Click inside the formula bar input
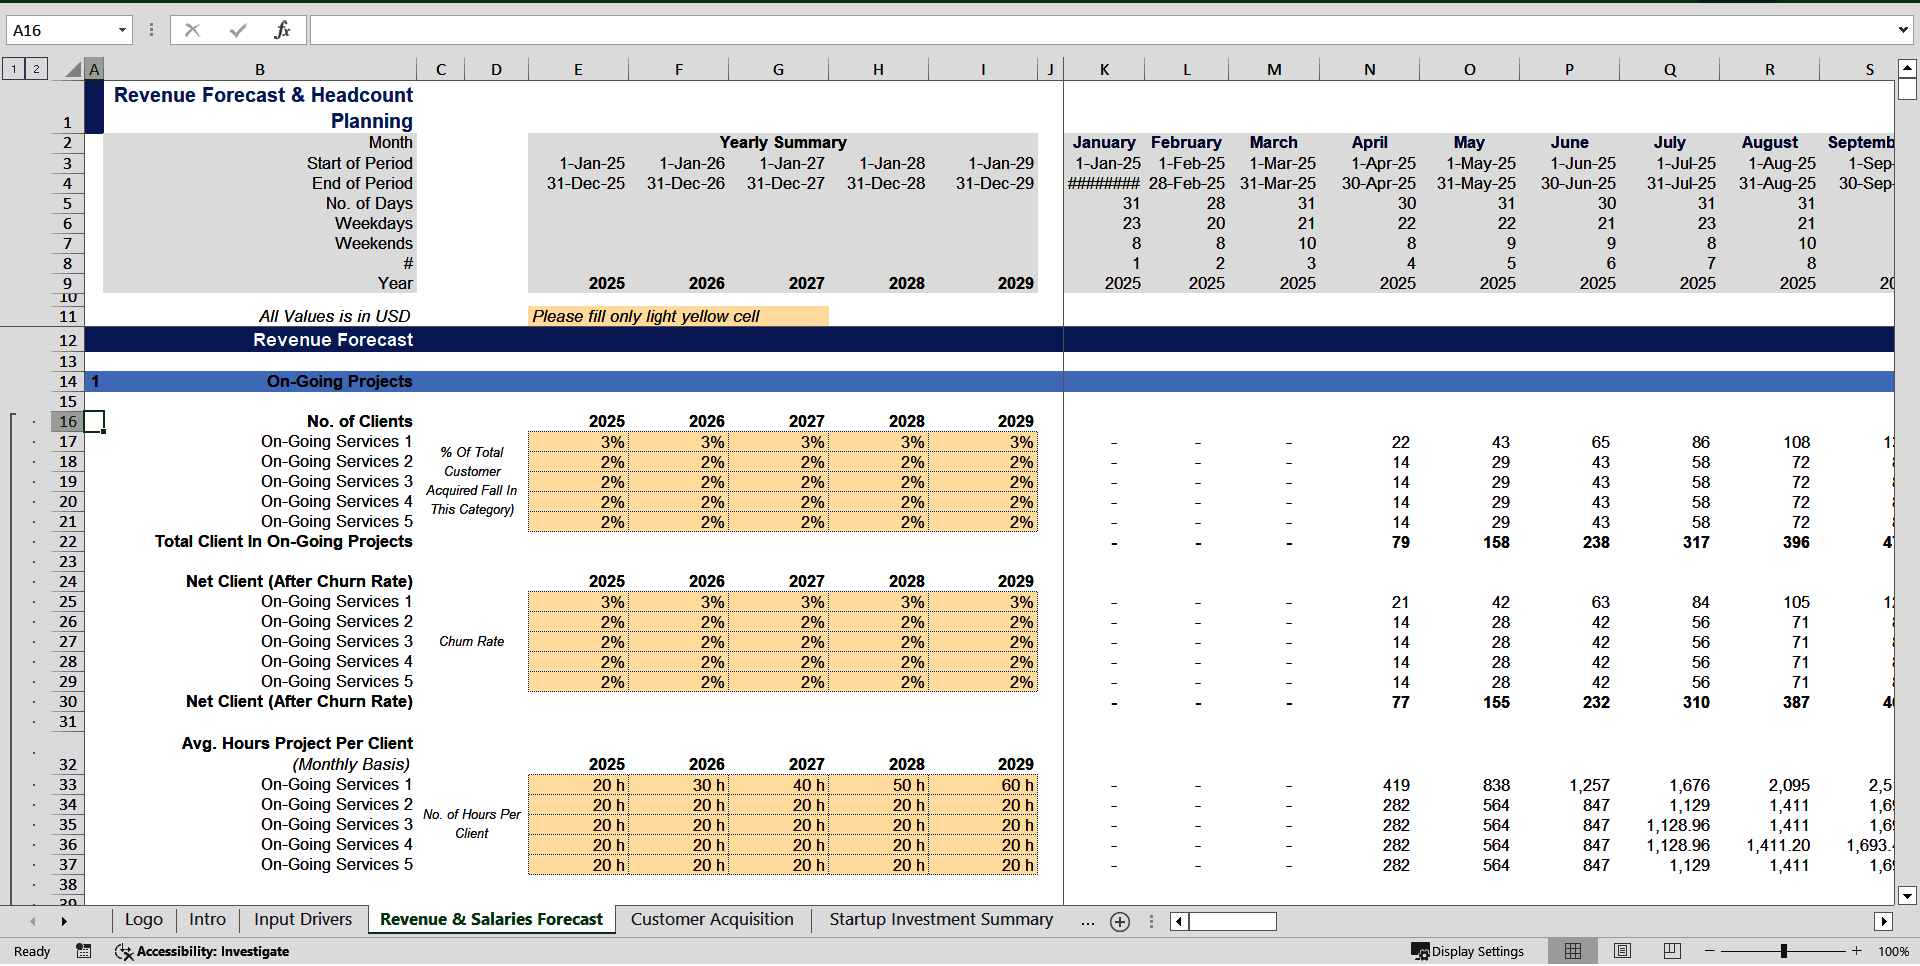 [1100, 30]
